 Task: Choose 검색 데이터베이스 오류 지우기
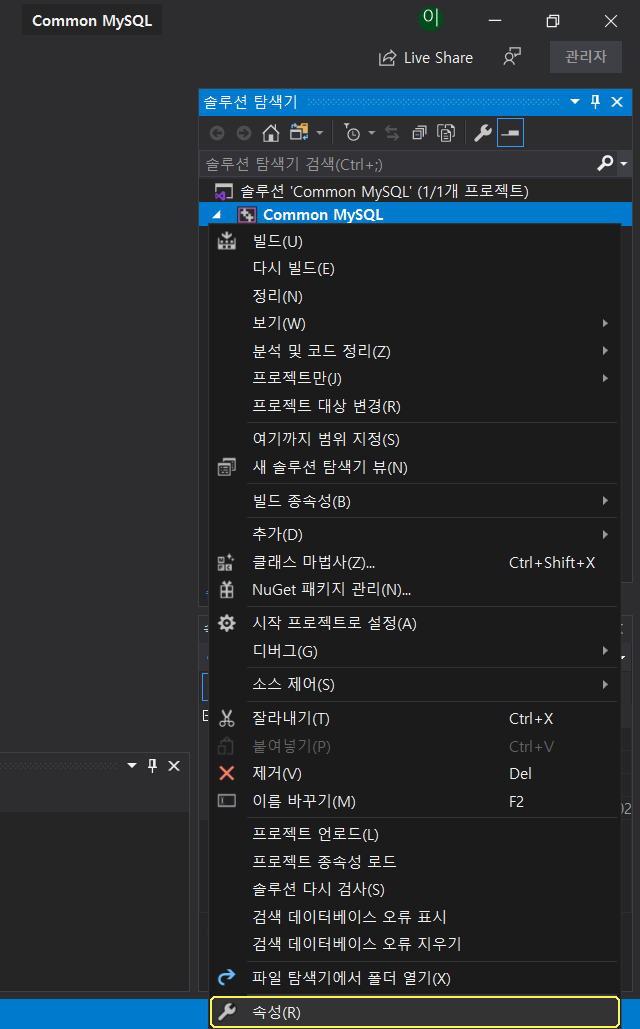414,944
